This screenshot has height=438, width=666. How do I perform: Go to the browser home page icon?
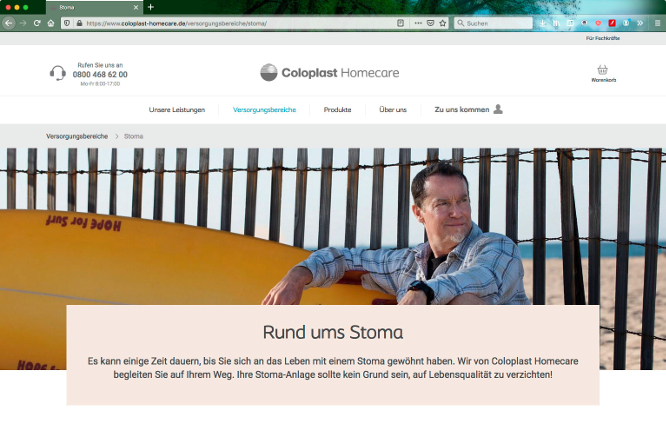tap(51, 23)
